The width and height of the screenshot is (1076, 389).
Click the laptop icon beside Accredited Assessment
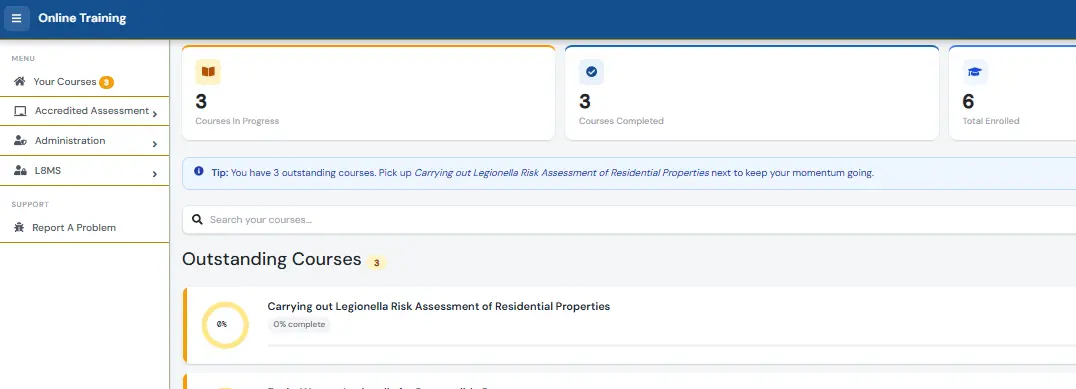pos(20,111)
